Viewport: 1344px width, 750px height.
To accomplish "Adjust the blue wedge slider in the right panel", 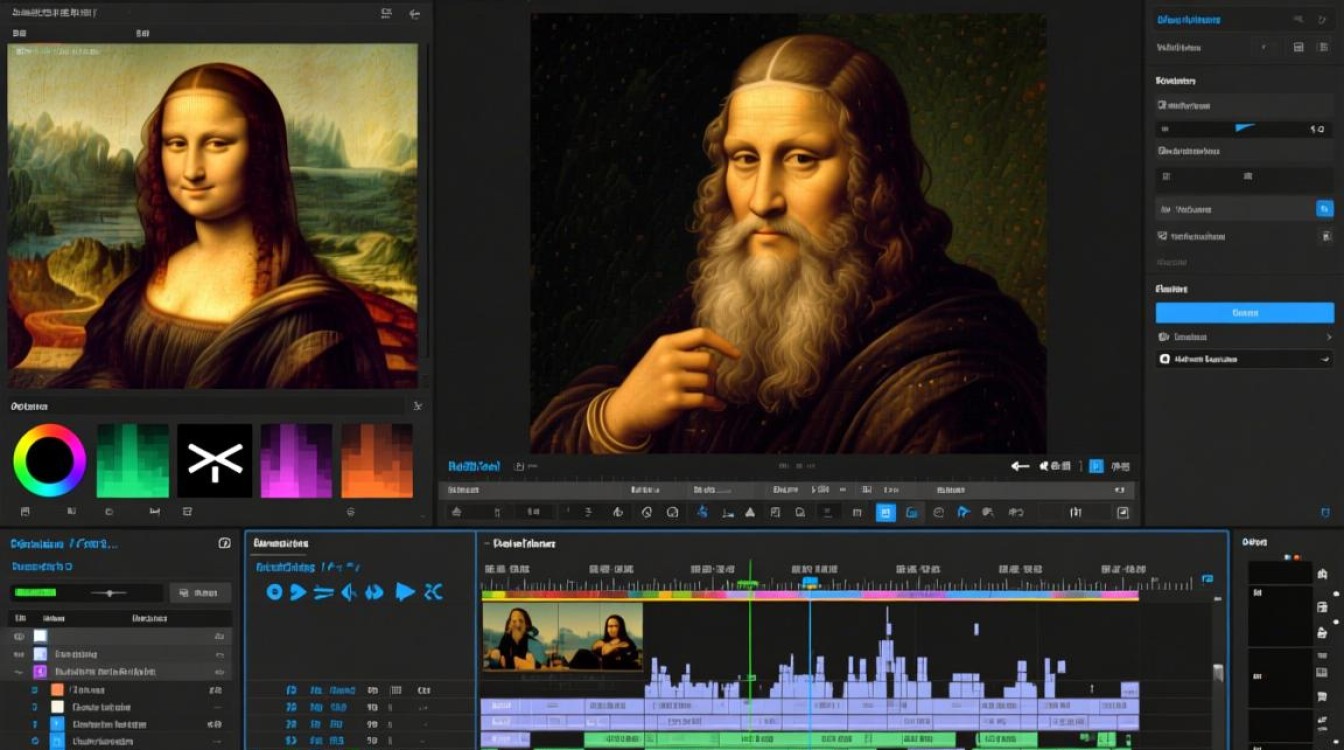I will point(1243,128).
